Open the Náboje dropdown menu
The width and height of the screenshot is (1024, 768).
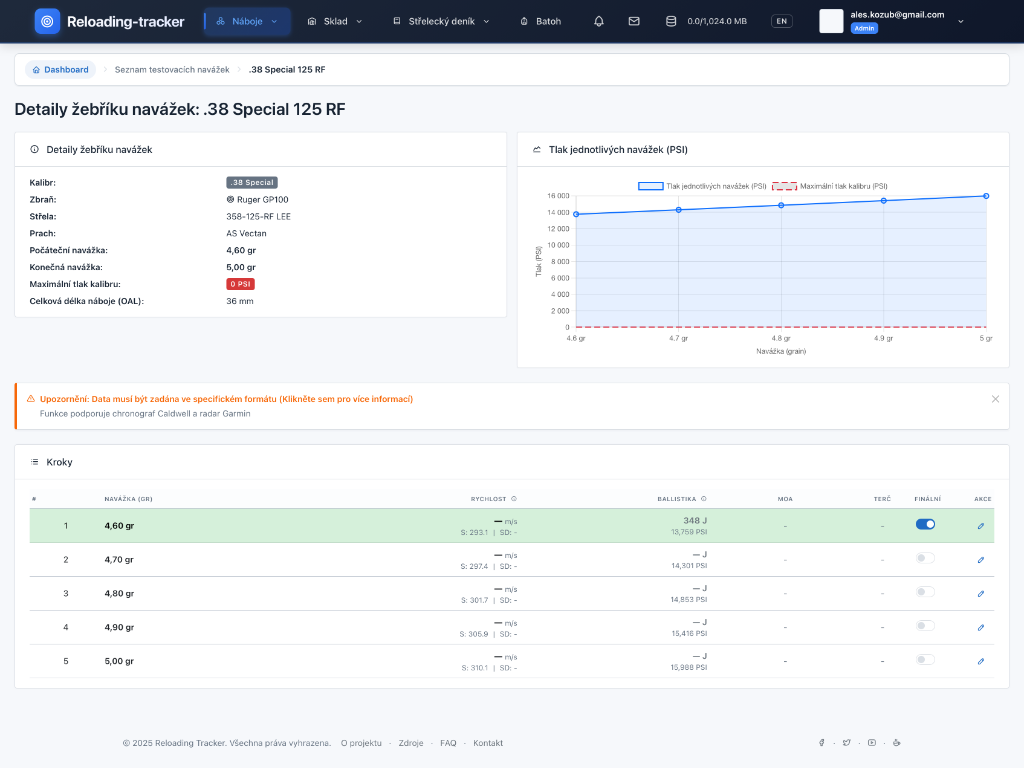pos(247,21)
